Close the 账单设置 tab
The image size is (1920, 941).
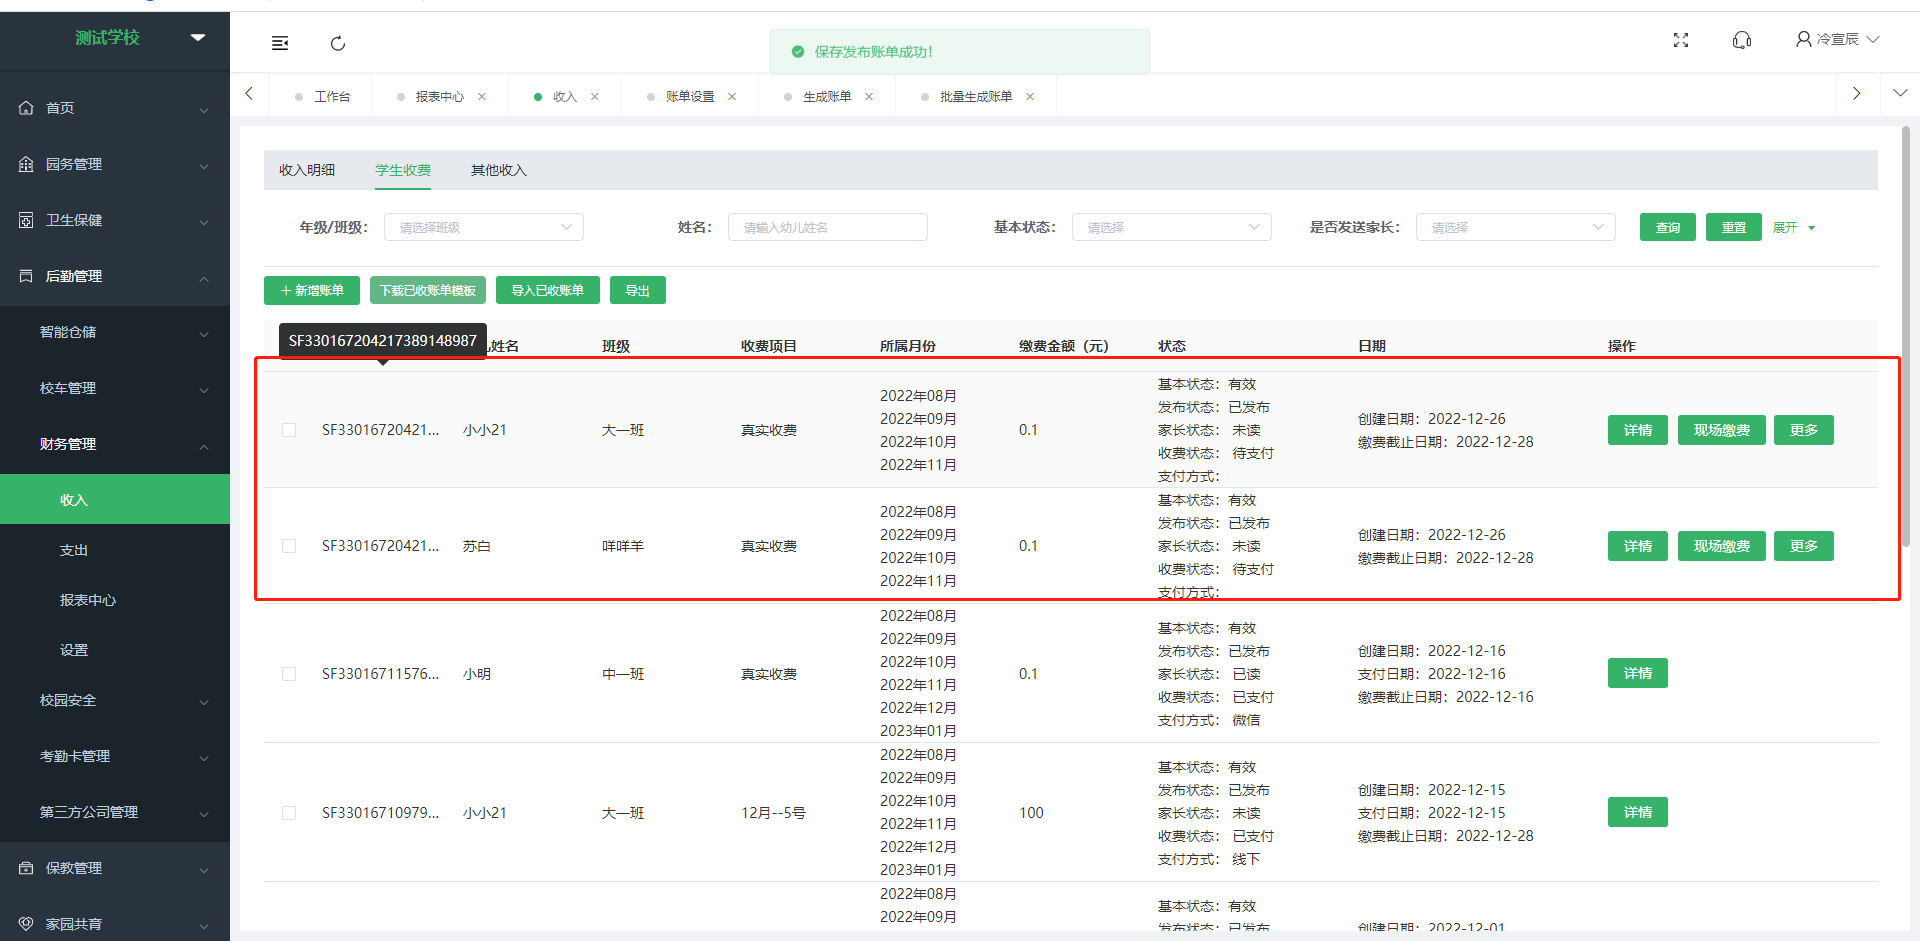pos(732,97)
